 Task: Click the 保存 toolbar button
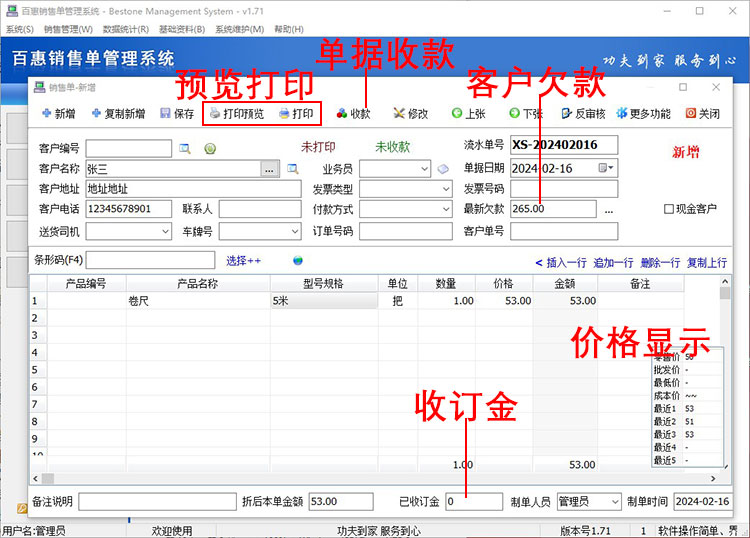tap(177, 113)
